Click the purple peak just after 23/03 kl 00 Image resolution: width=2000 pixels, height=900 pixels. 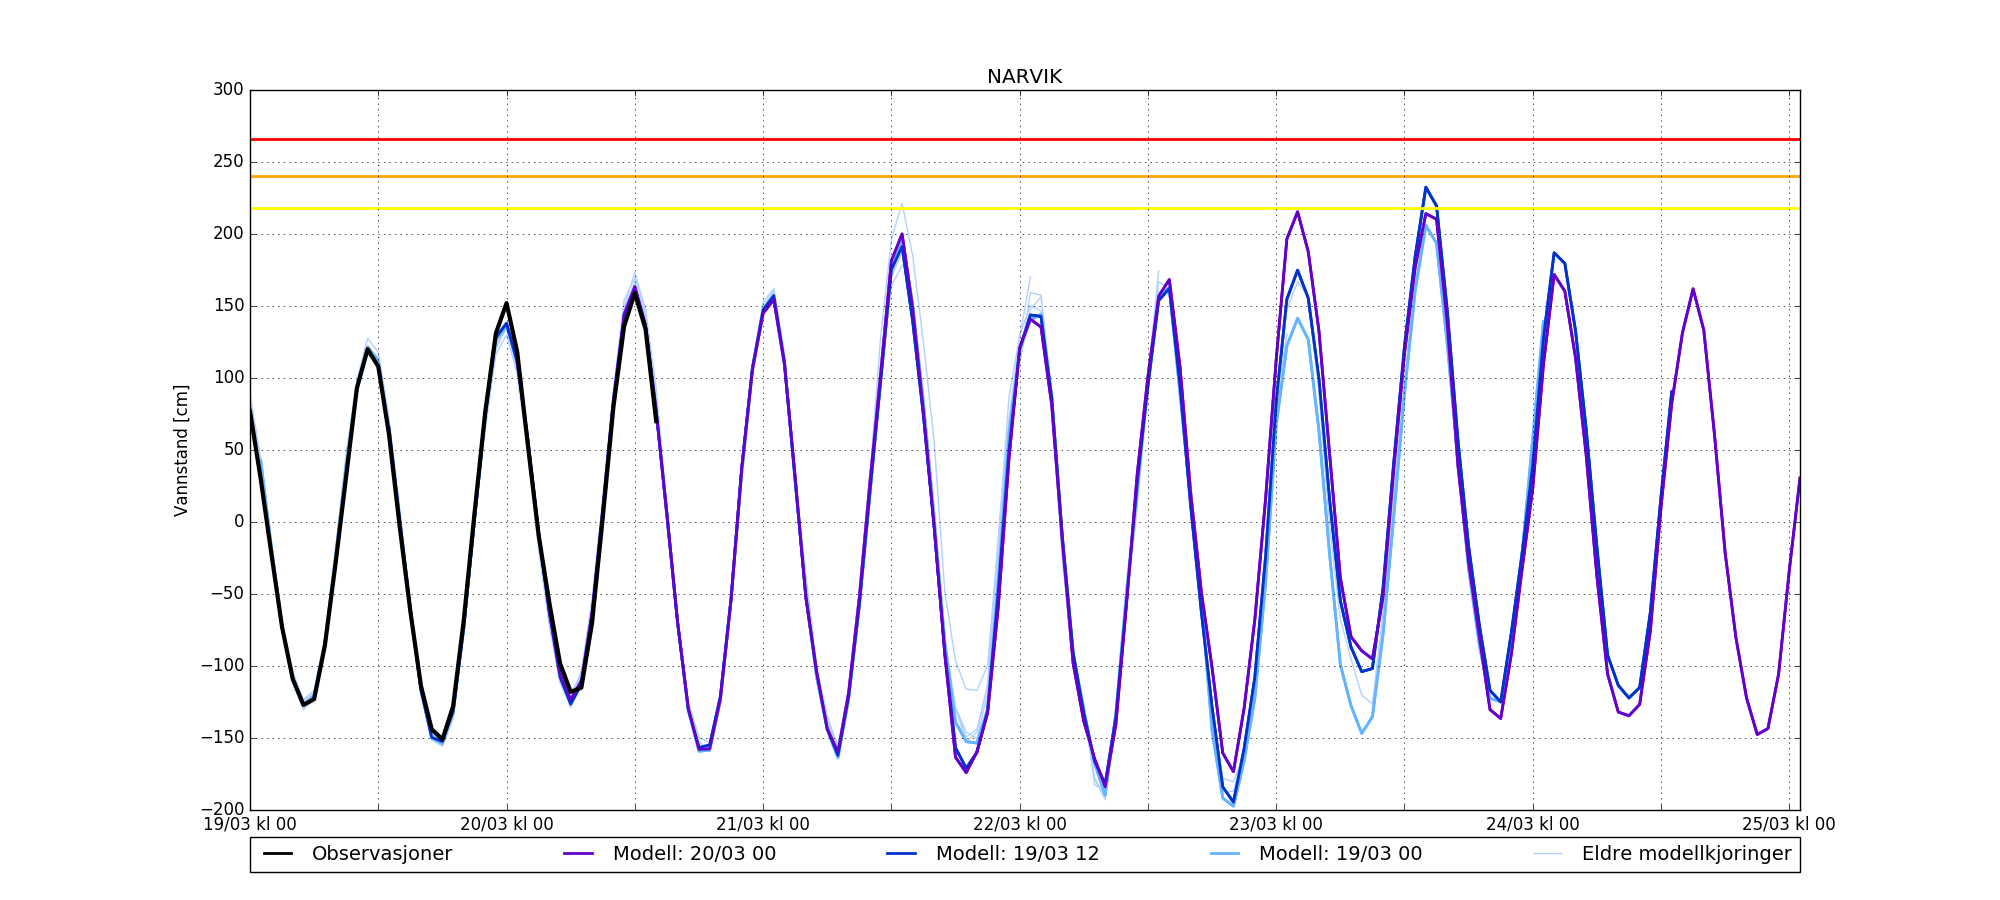coord(1297,212)
